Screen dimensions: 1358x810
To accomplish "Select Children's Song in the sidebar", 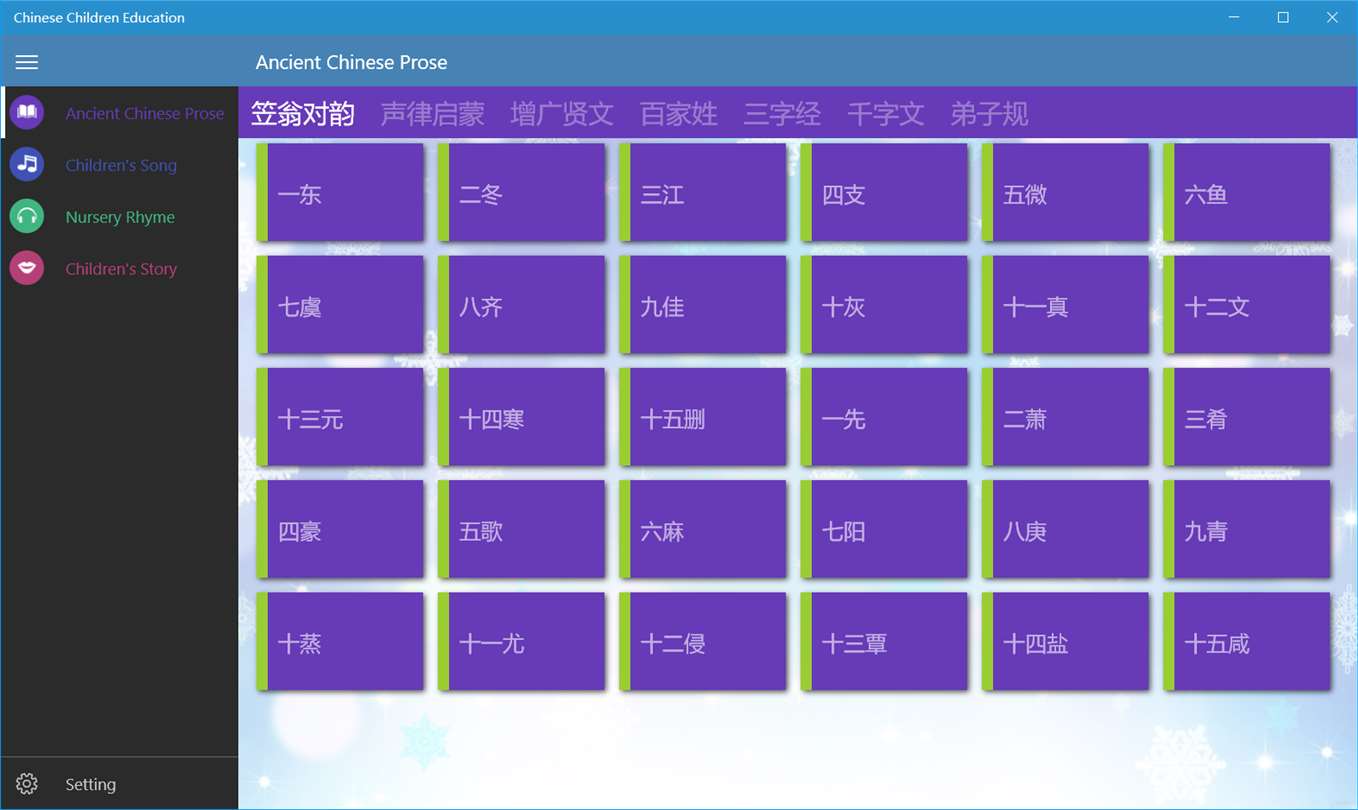I will [x=121, y=166].
